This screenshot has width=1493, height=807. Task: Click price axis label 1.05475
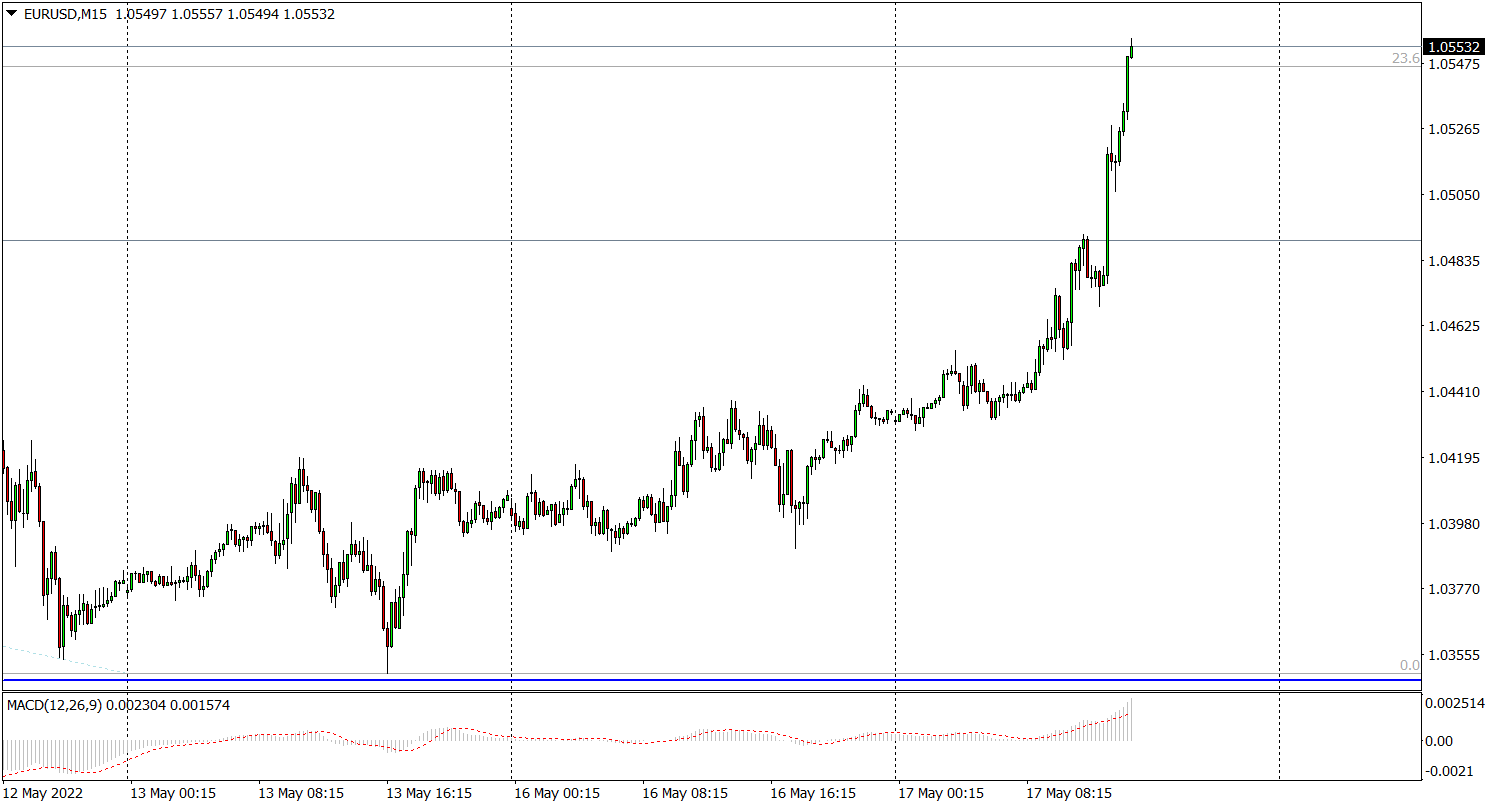click(1454, 64)
